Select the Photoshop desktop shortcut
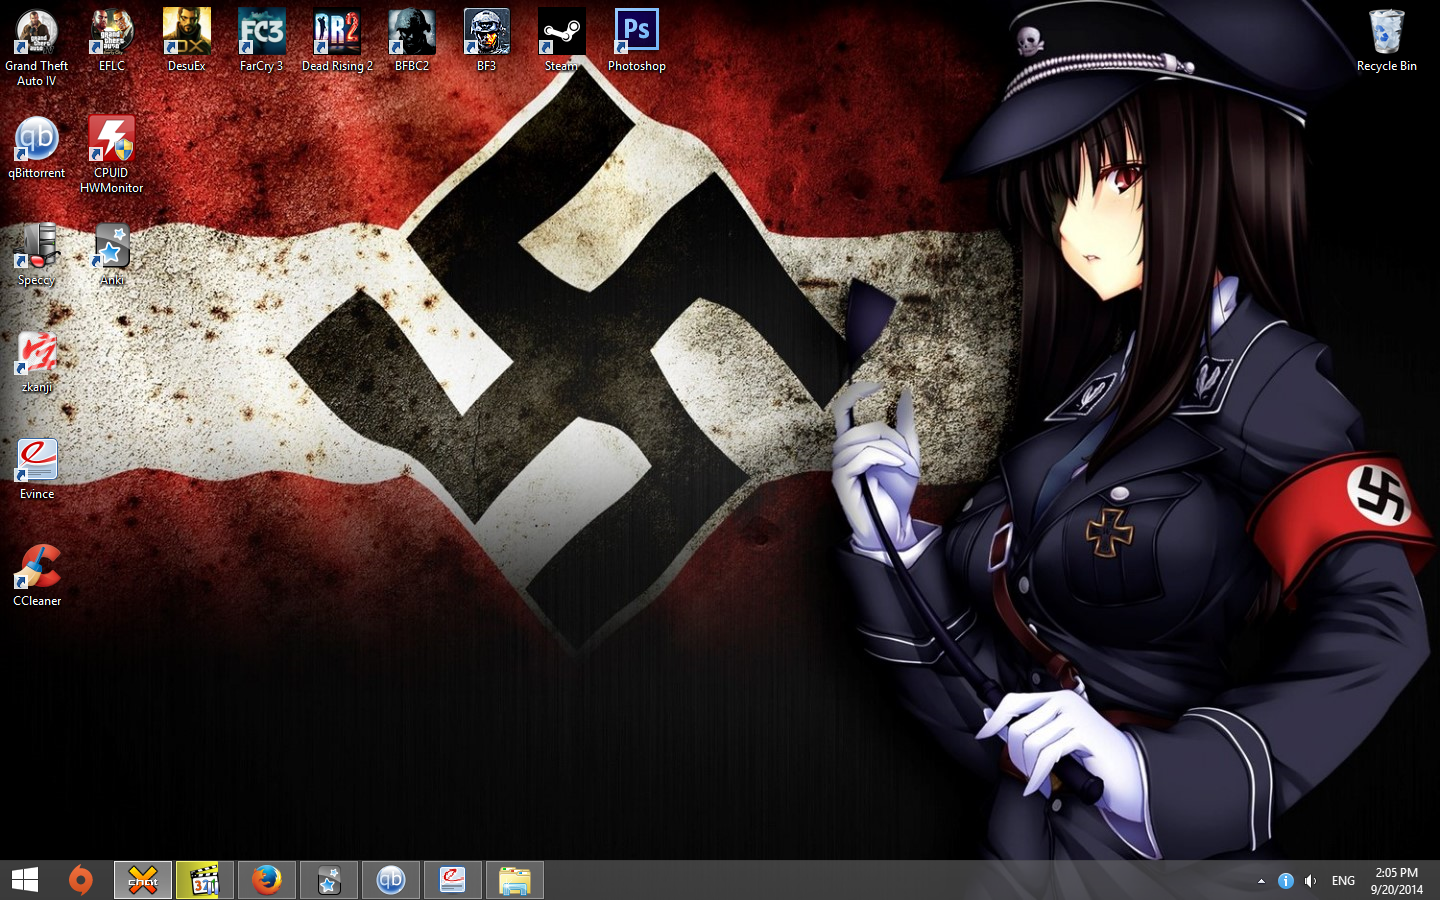This screenshot has height=900, width=1440. click(x=637, y=41)
